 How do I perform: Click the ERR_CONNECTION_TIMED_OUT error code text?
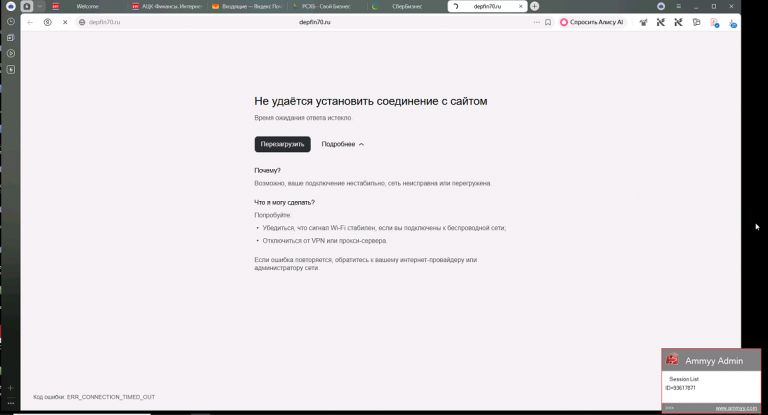point(111,397)
